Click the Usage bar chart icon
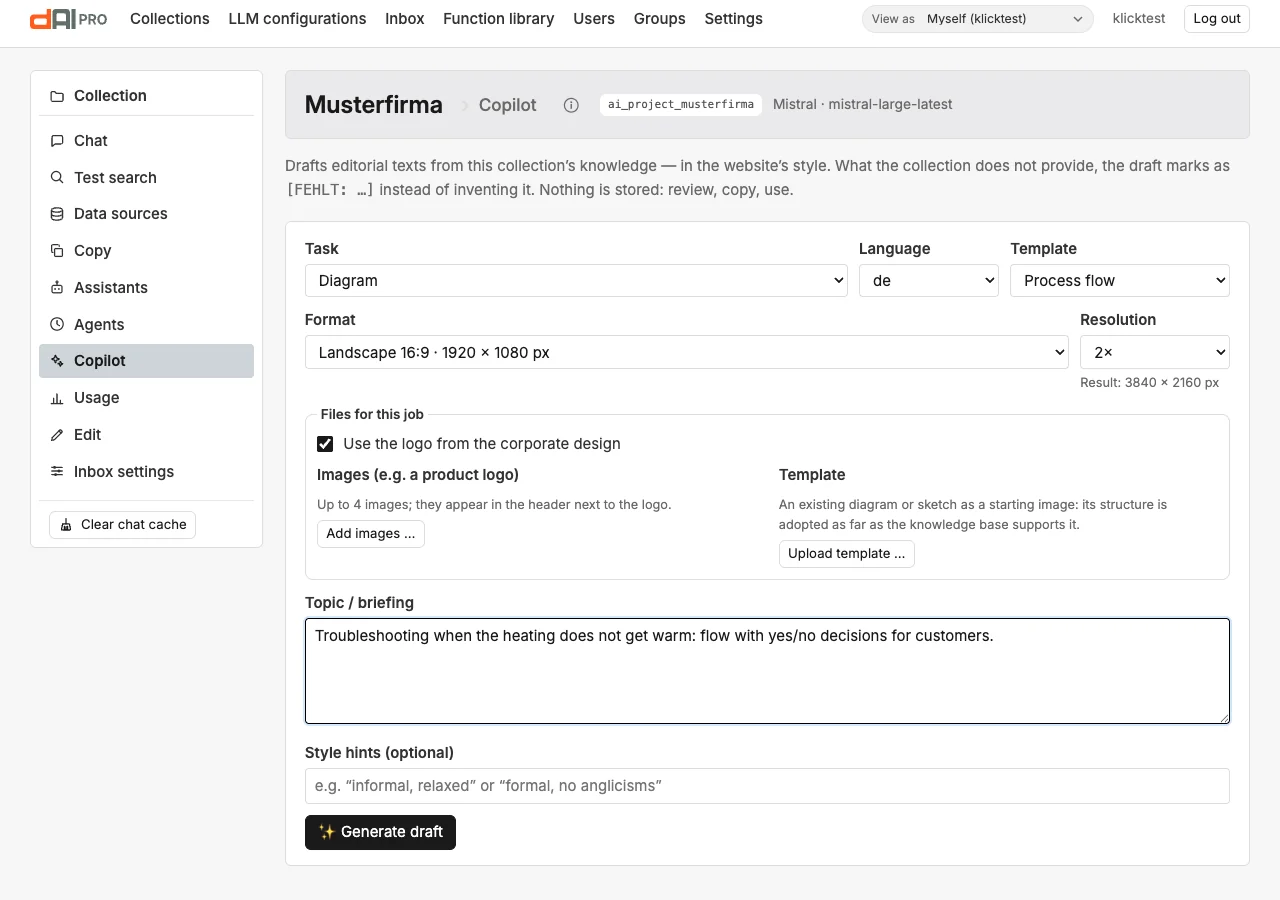Viewport: 1280px width, 900px height. pos(57,398)
